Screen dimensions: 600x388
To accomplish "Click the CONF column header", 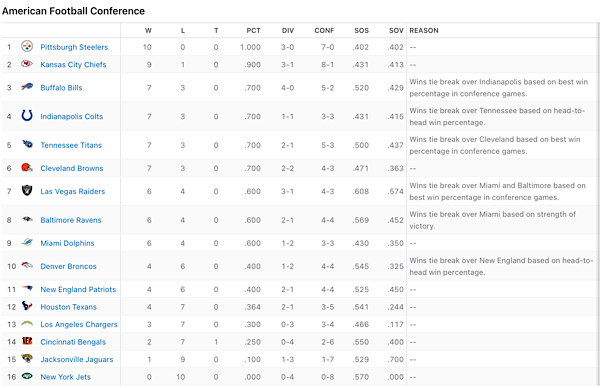I will coord(324,31).
